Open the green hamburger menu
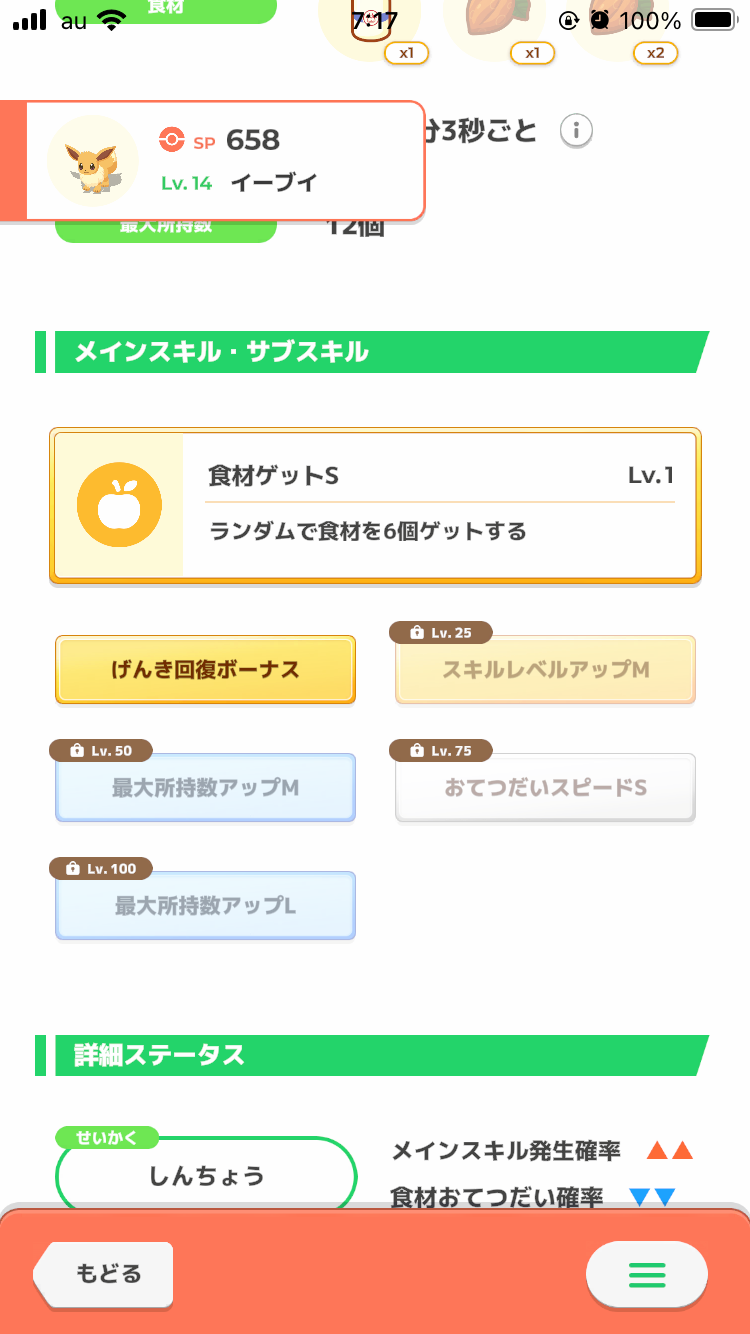The width and height of the screenshot is (750, 1334). tap(646, 1274)
